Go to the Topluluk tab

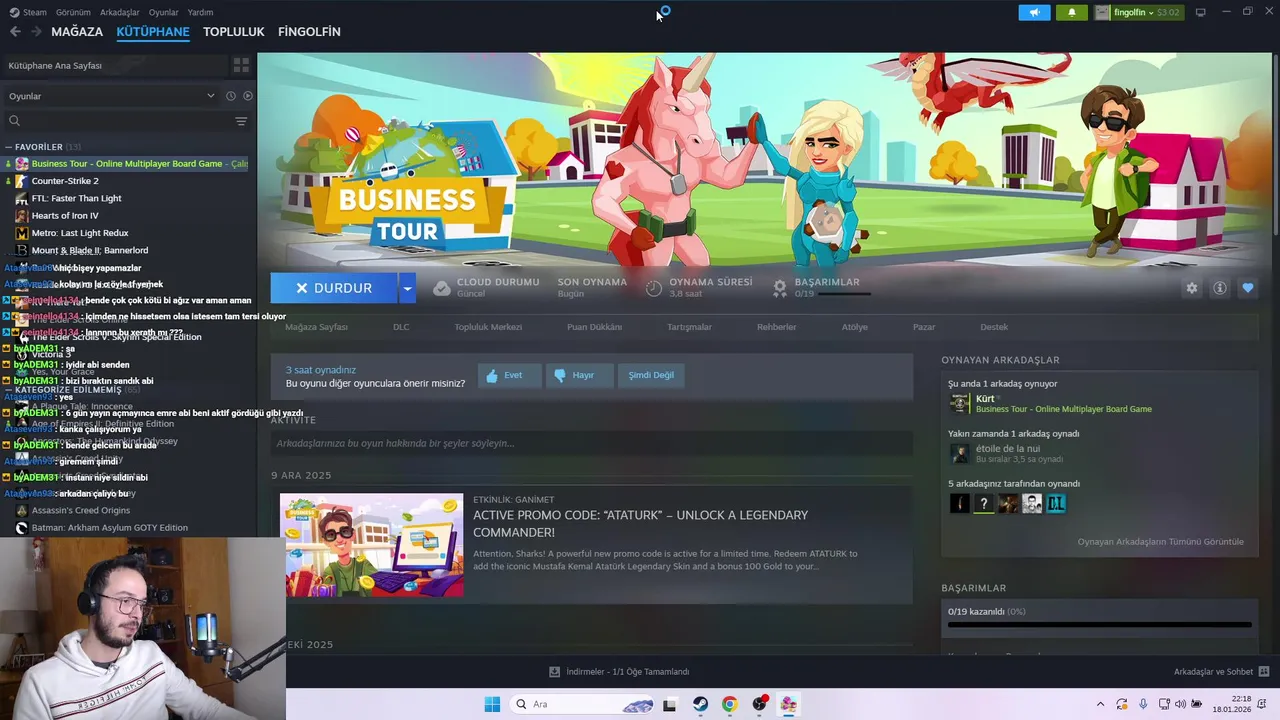[233, 32]
